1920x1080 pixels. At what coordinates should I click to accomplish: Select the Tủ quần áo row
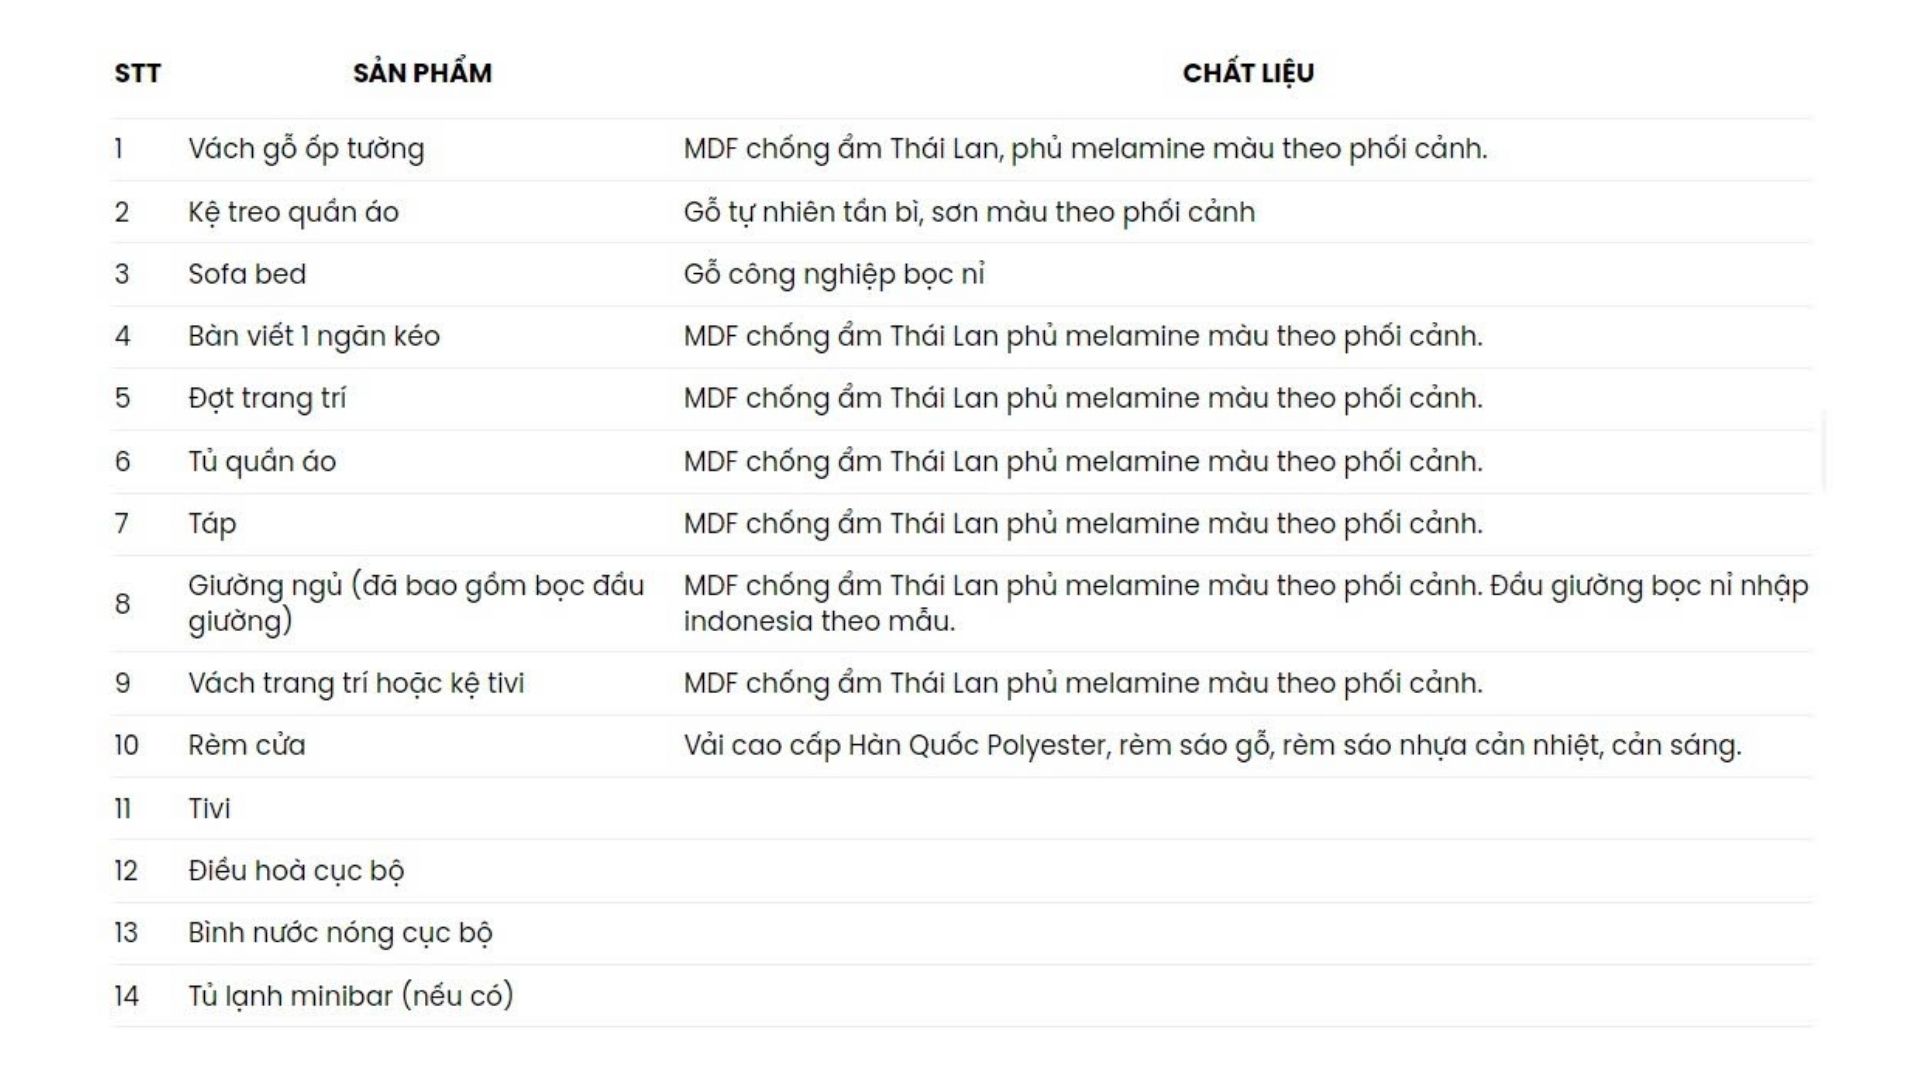(x=962, y=462)
